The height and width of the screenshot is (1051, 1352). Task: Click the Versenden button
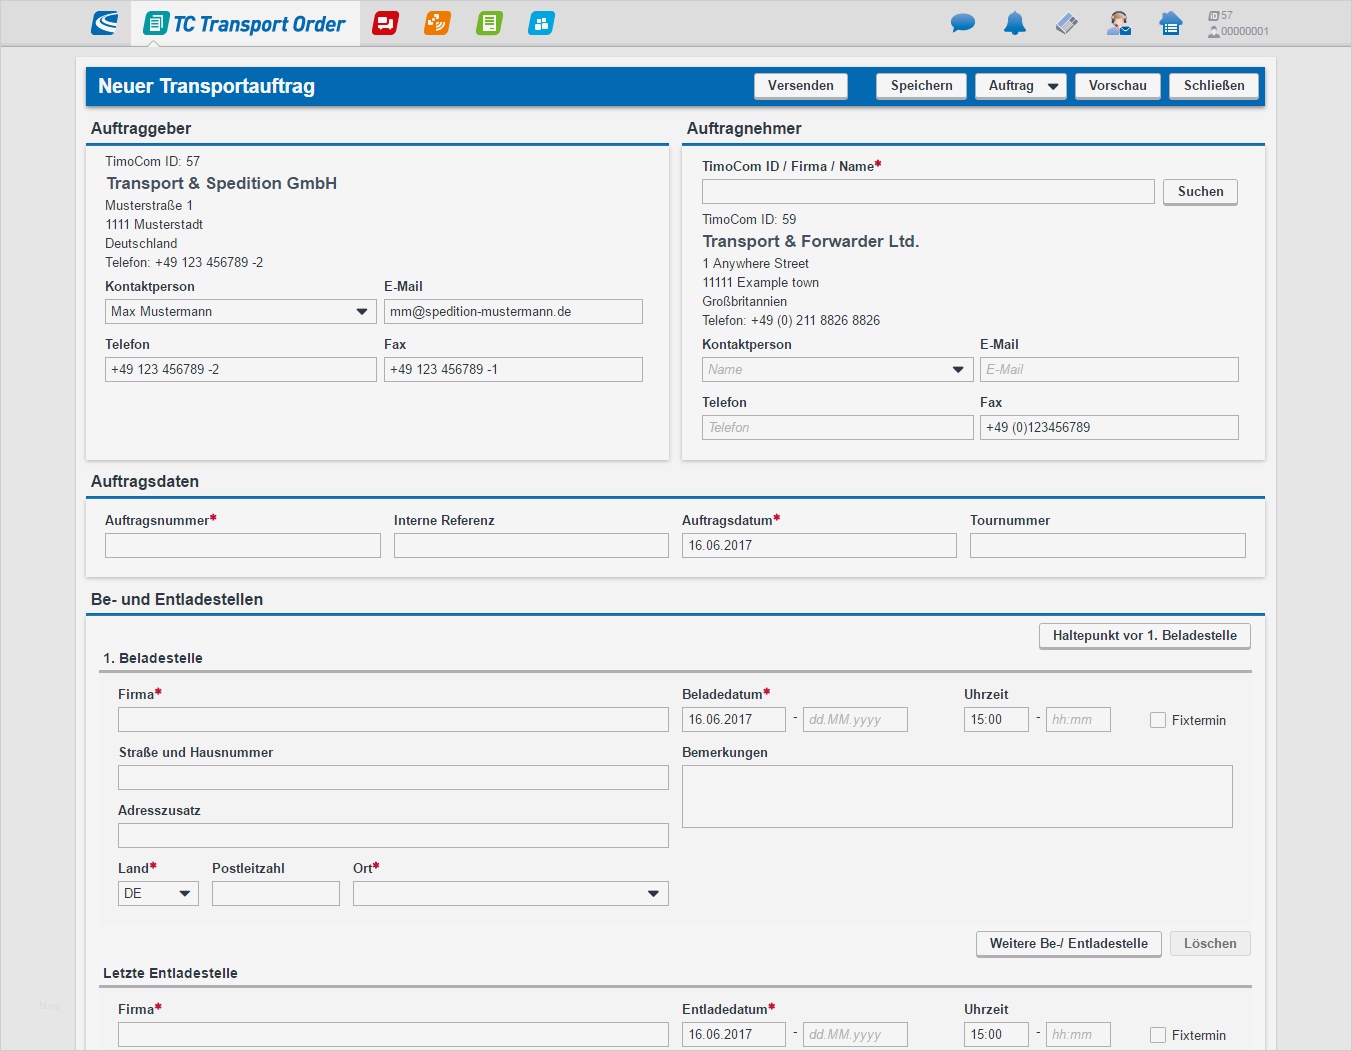pos(800,86)
